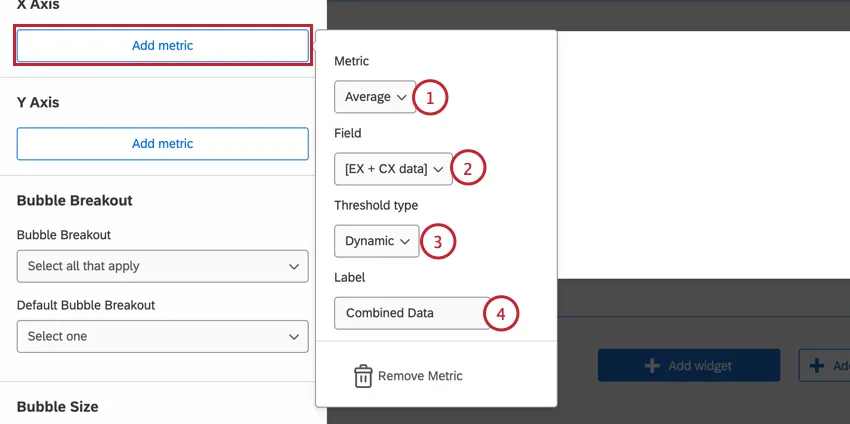Click the chevron on Select one dropdown
Image resolution: width=850 pixels, height=424 pixels.
click(x=293, y=337)
